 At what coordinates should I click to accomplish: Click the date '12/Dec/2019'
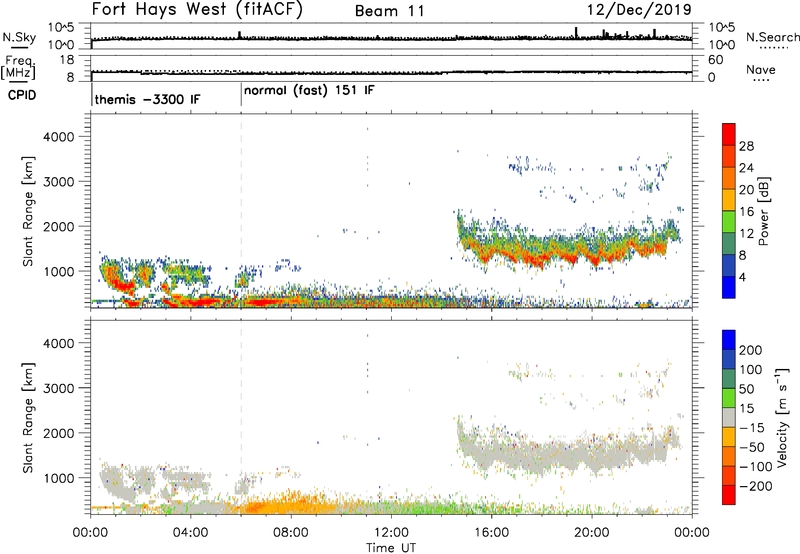click(639, 9)
